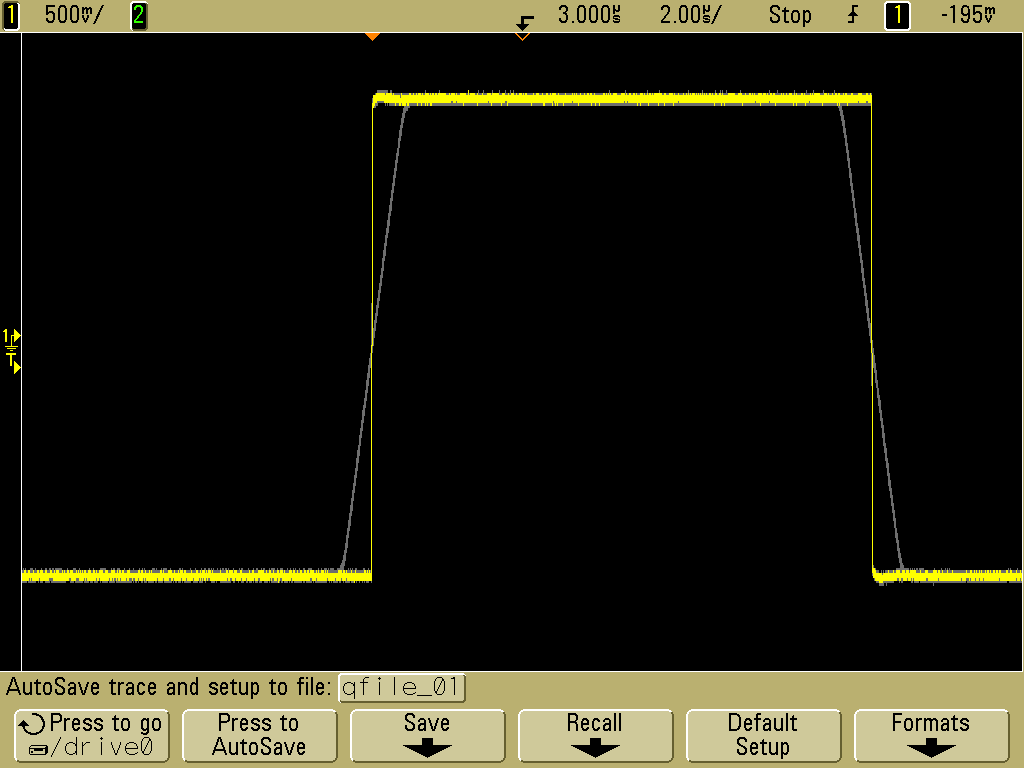Image resolution: width=1024 pixels, height=768 pixels.
Task: Click the trigger level T marker on left edge
Action: 13,364
